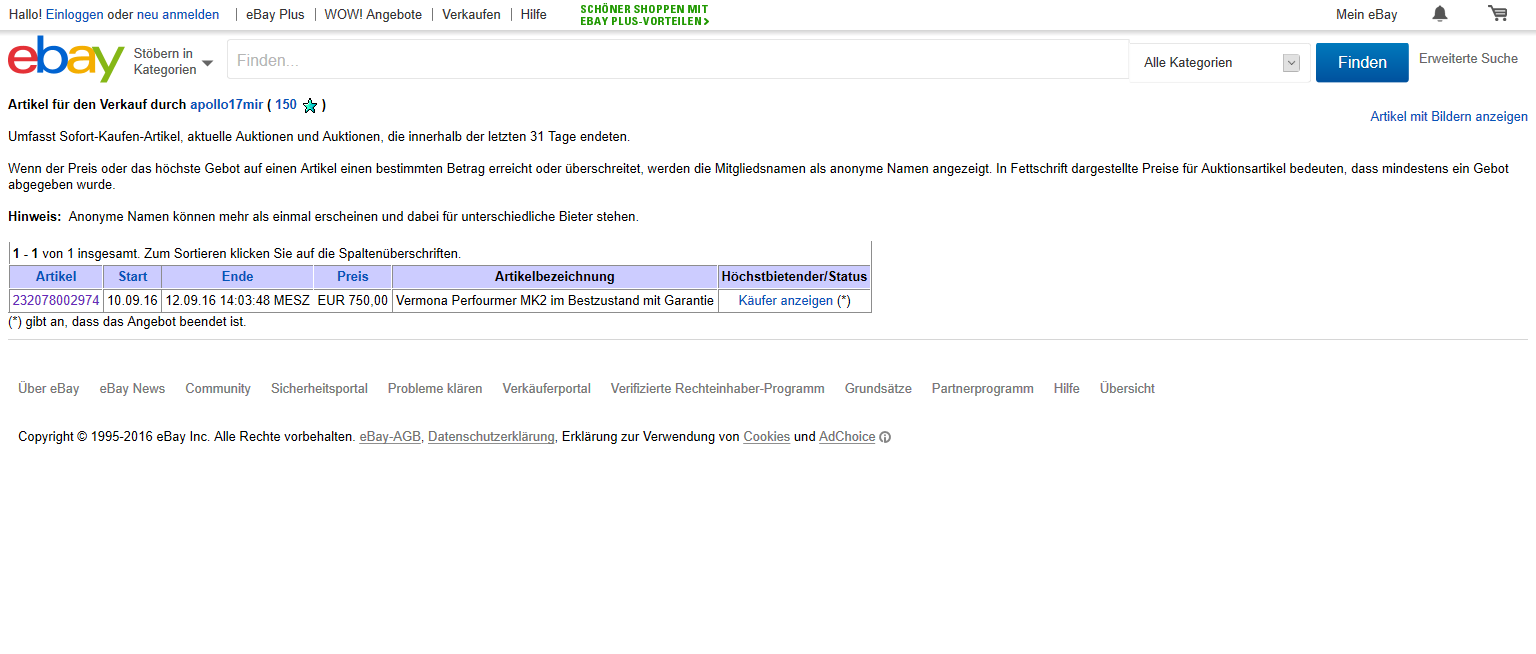This screenshot has height=654, width=1536.
Task: Sort by the Preis column header
Action: click(x=352, y=277)
